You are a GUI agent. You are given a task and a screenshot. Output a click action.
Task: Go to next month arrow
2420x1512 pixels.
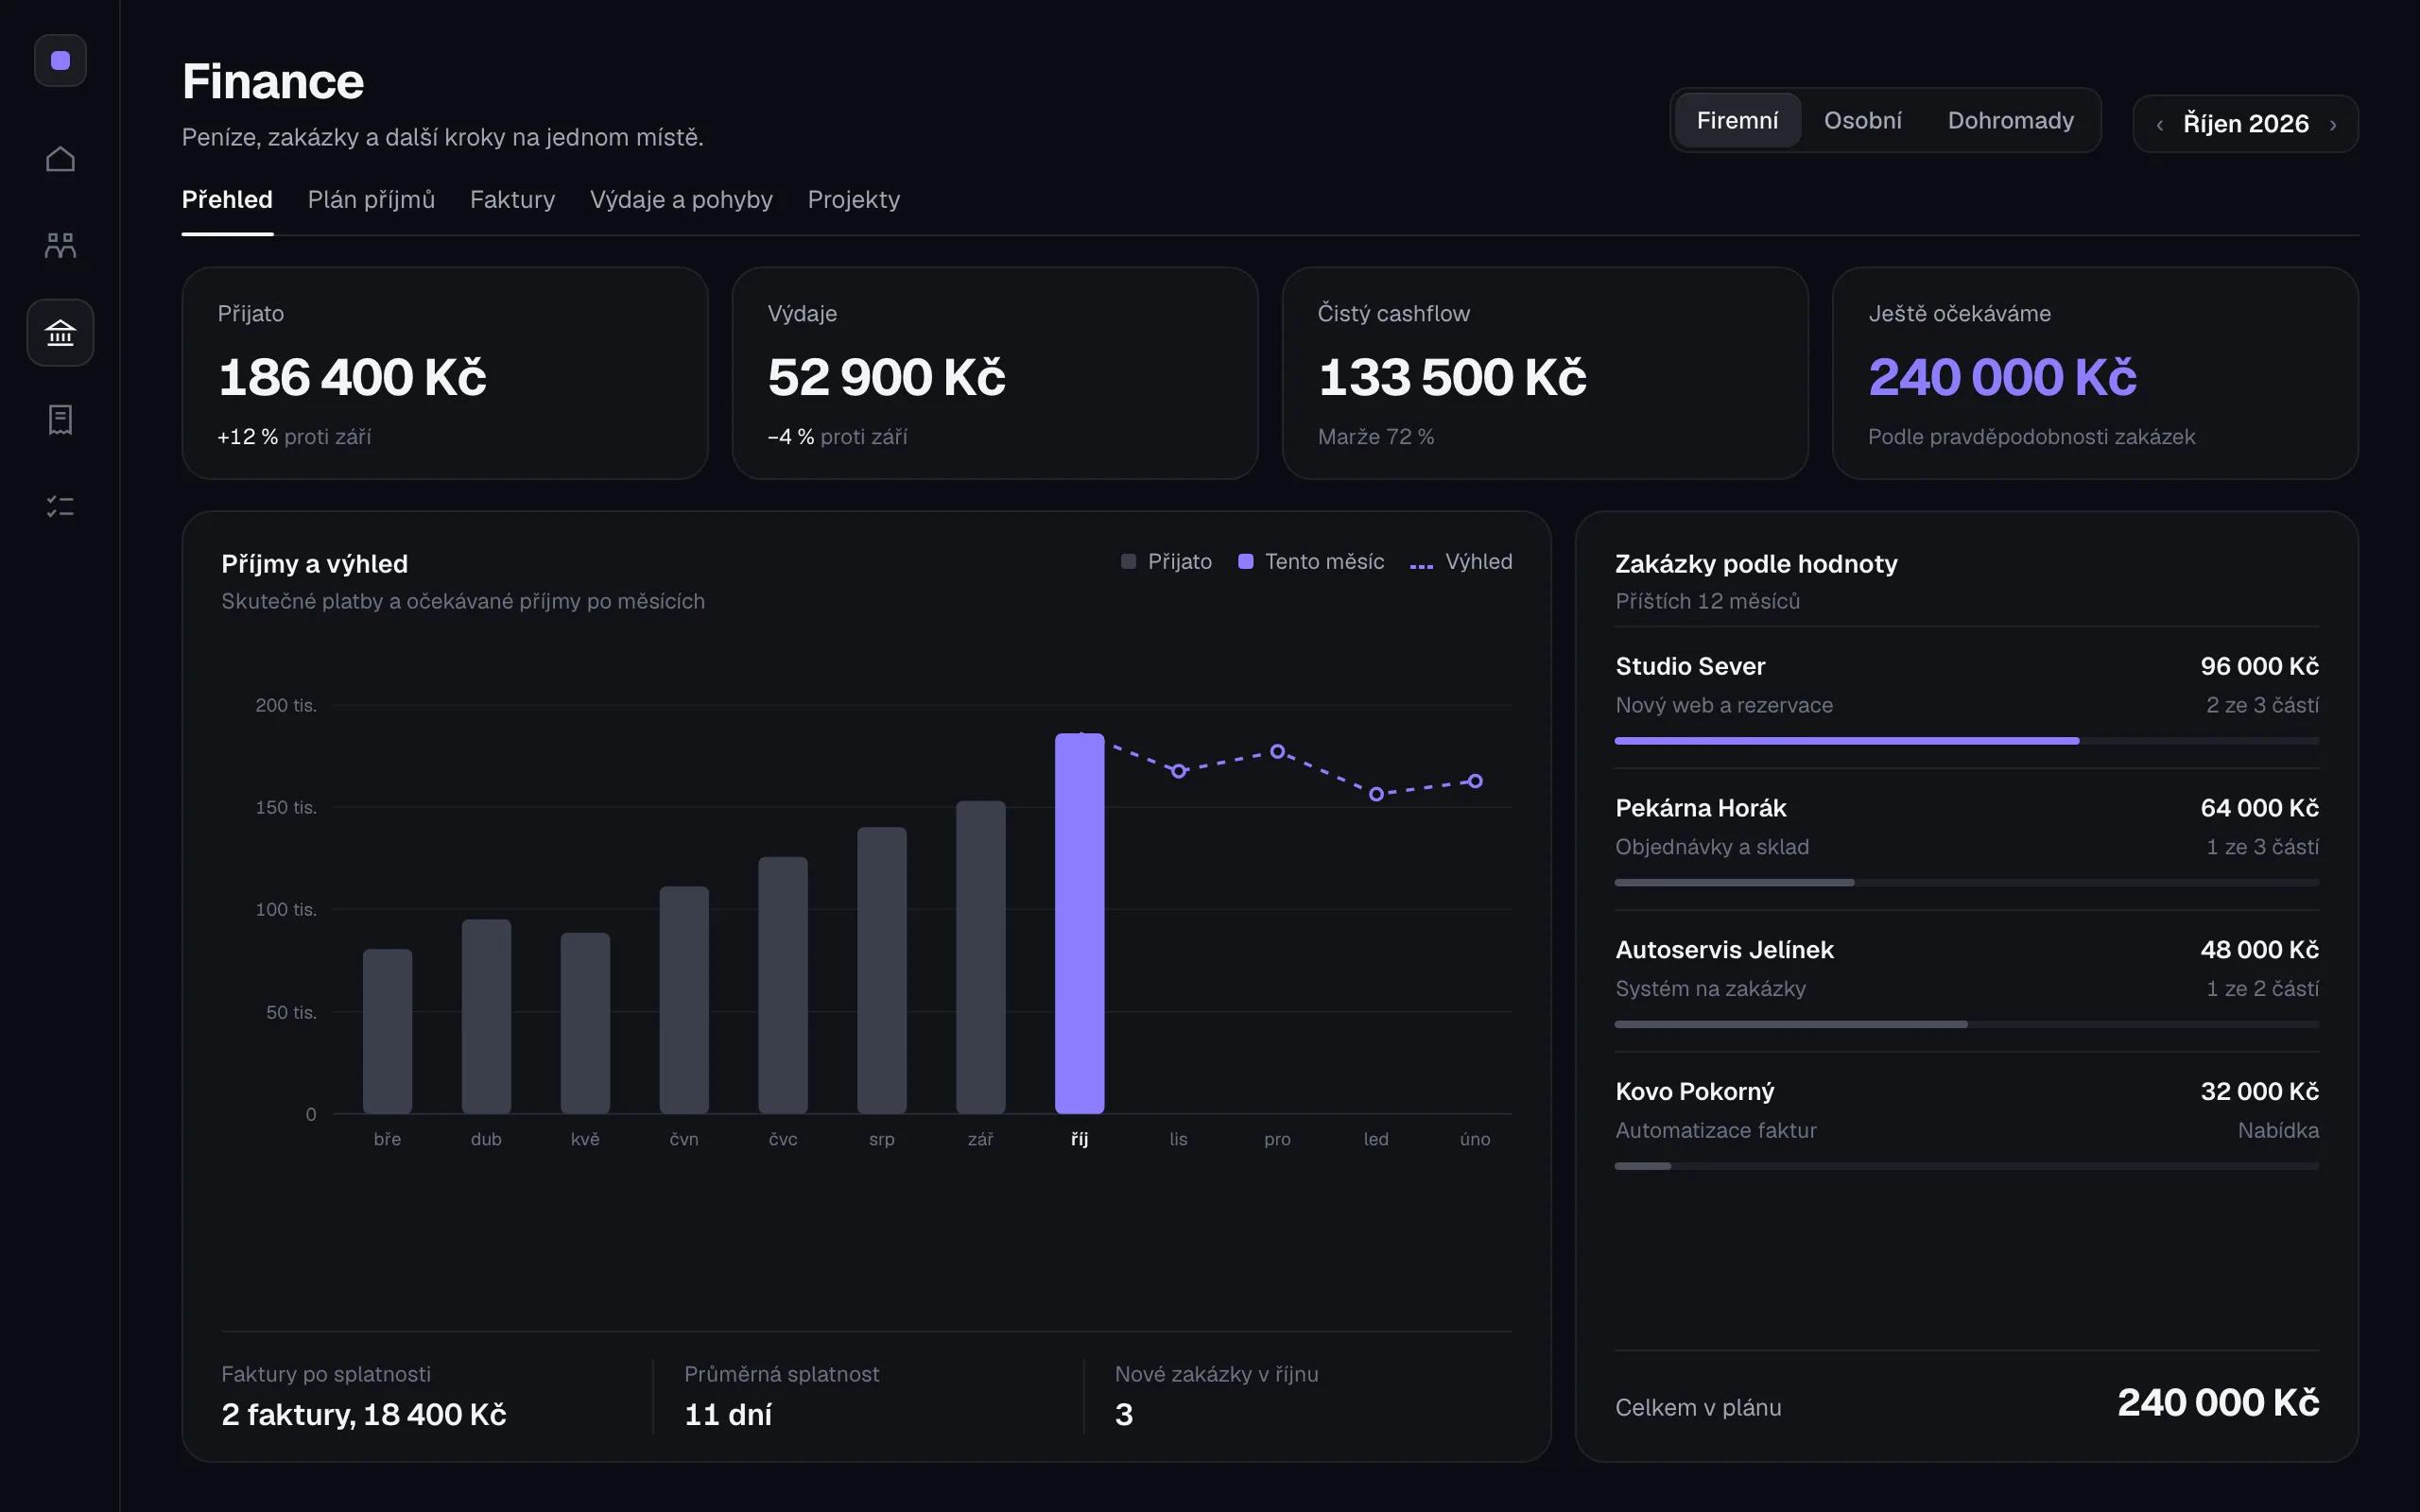click(x=2333, y=125)
